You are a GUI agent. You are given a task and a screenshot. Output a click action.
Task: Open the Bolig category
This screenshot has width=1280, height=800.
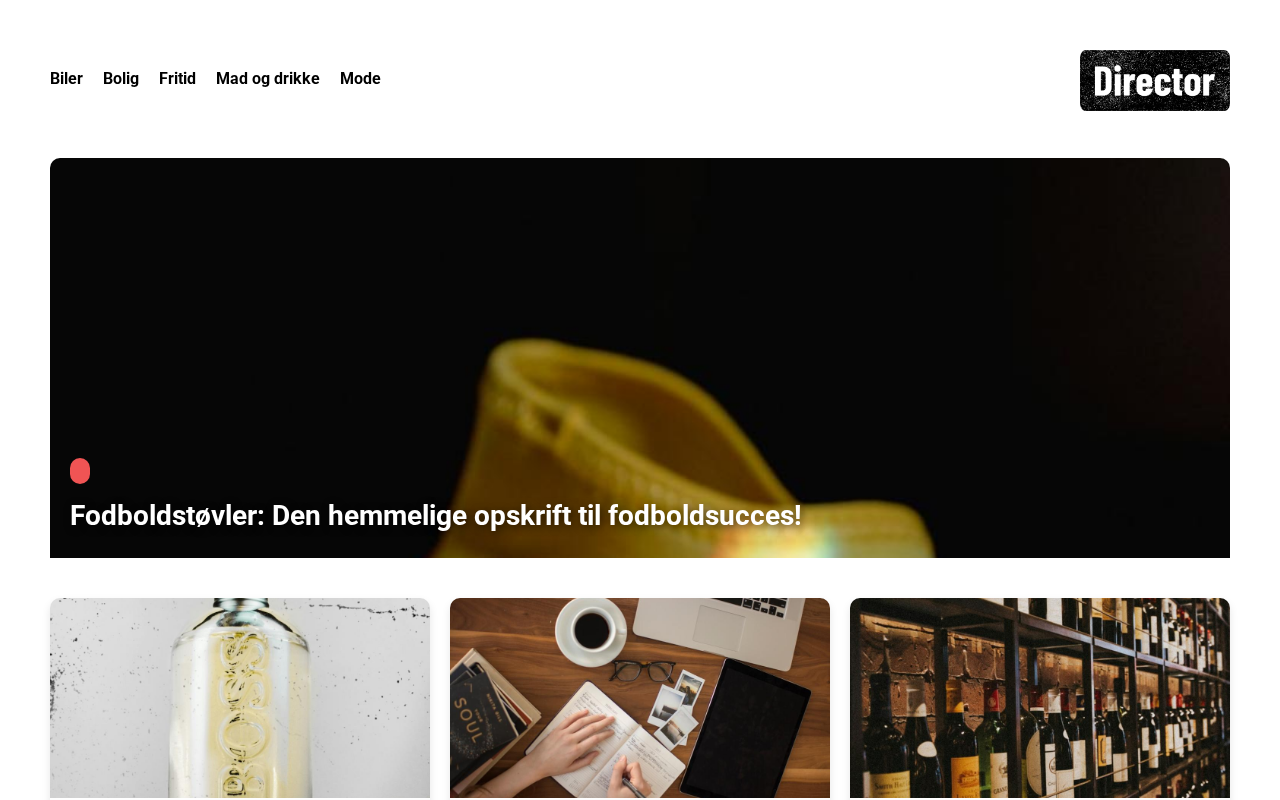(121, 79)
